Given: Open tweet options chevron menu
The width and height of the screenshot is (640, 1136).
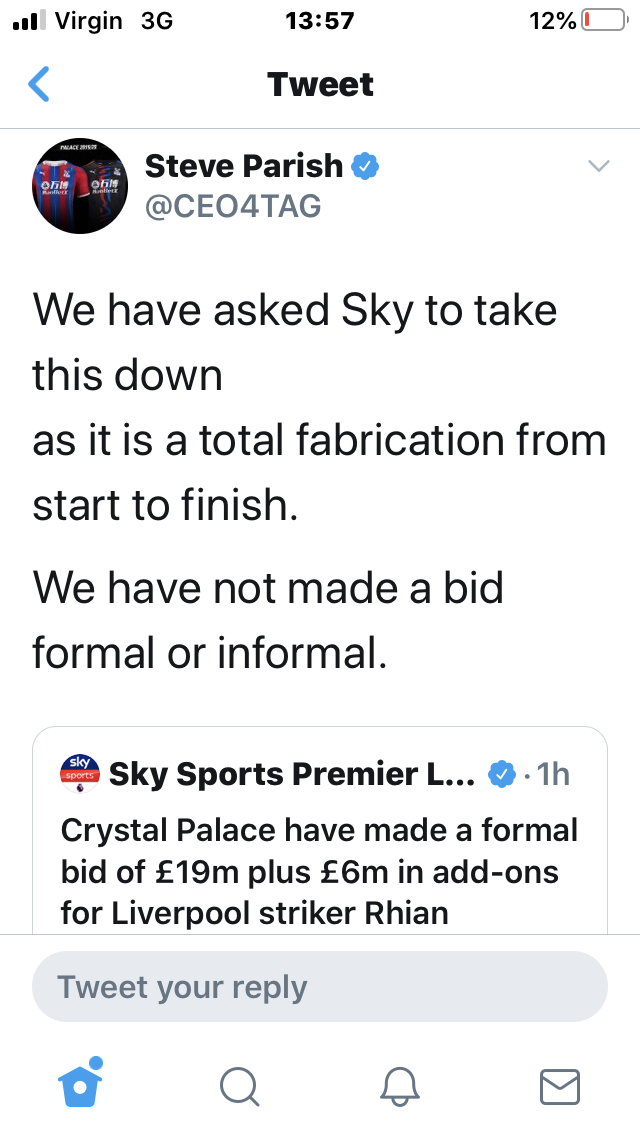Looking at the screenshot, I should (x=599, y=166).
